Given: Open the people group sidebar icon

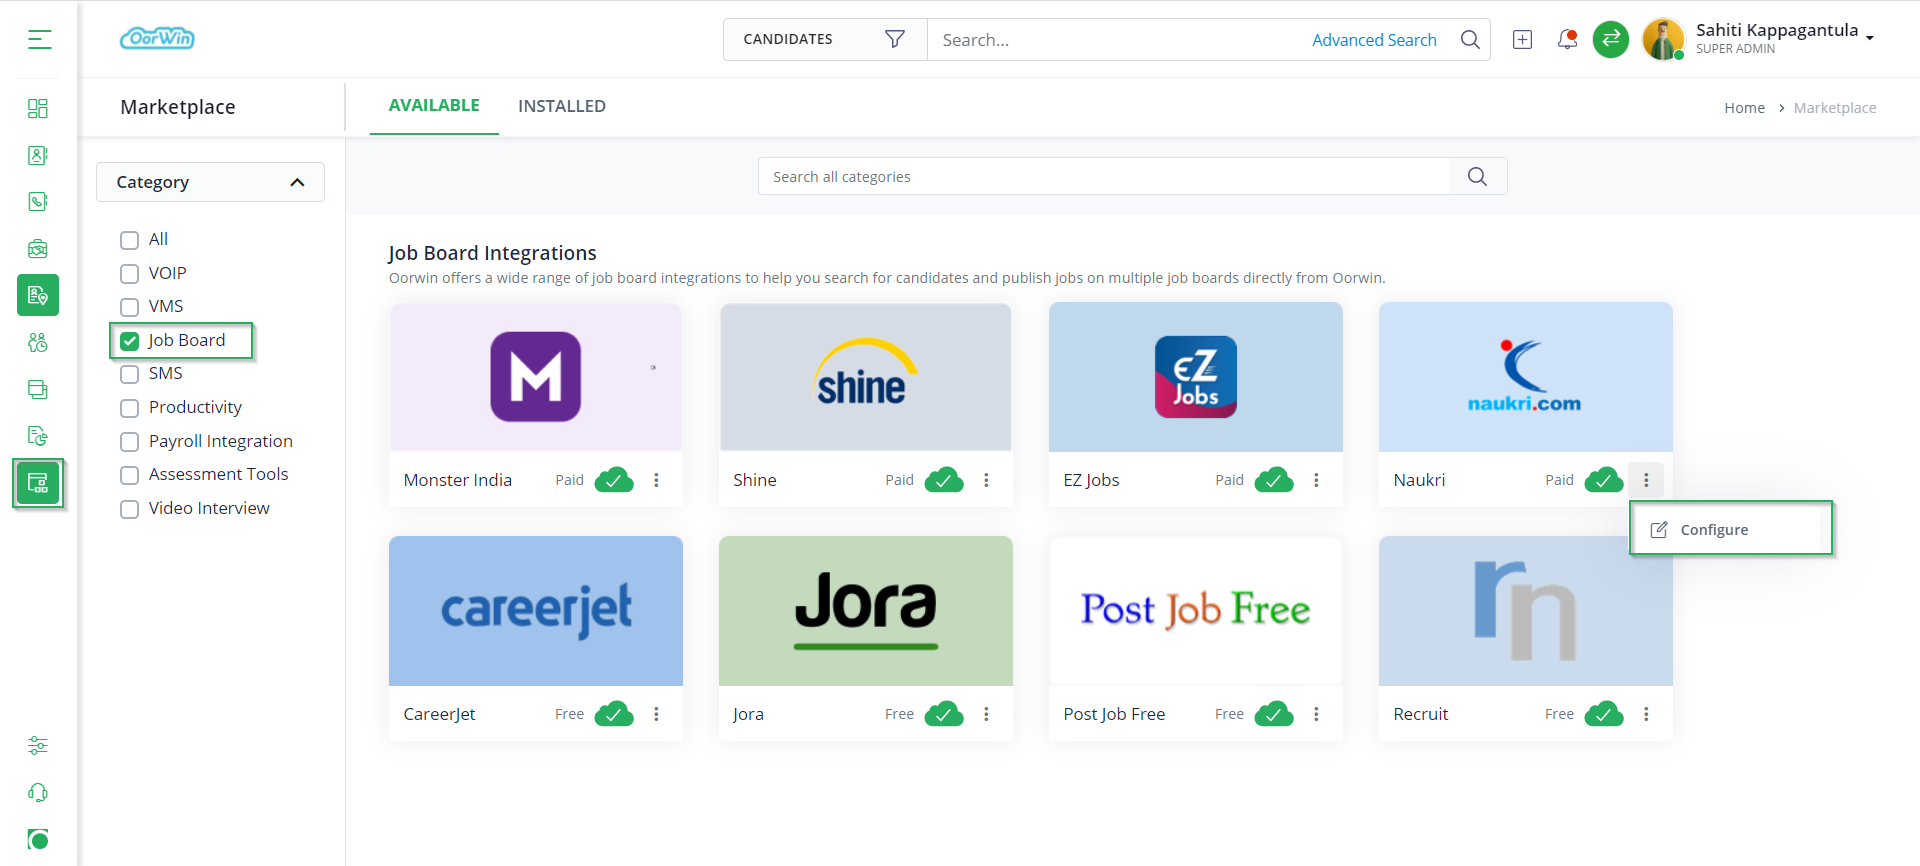Looking at the screenshot, I should tap(38, 343).
